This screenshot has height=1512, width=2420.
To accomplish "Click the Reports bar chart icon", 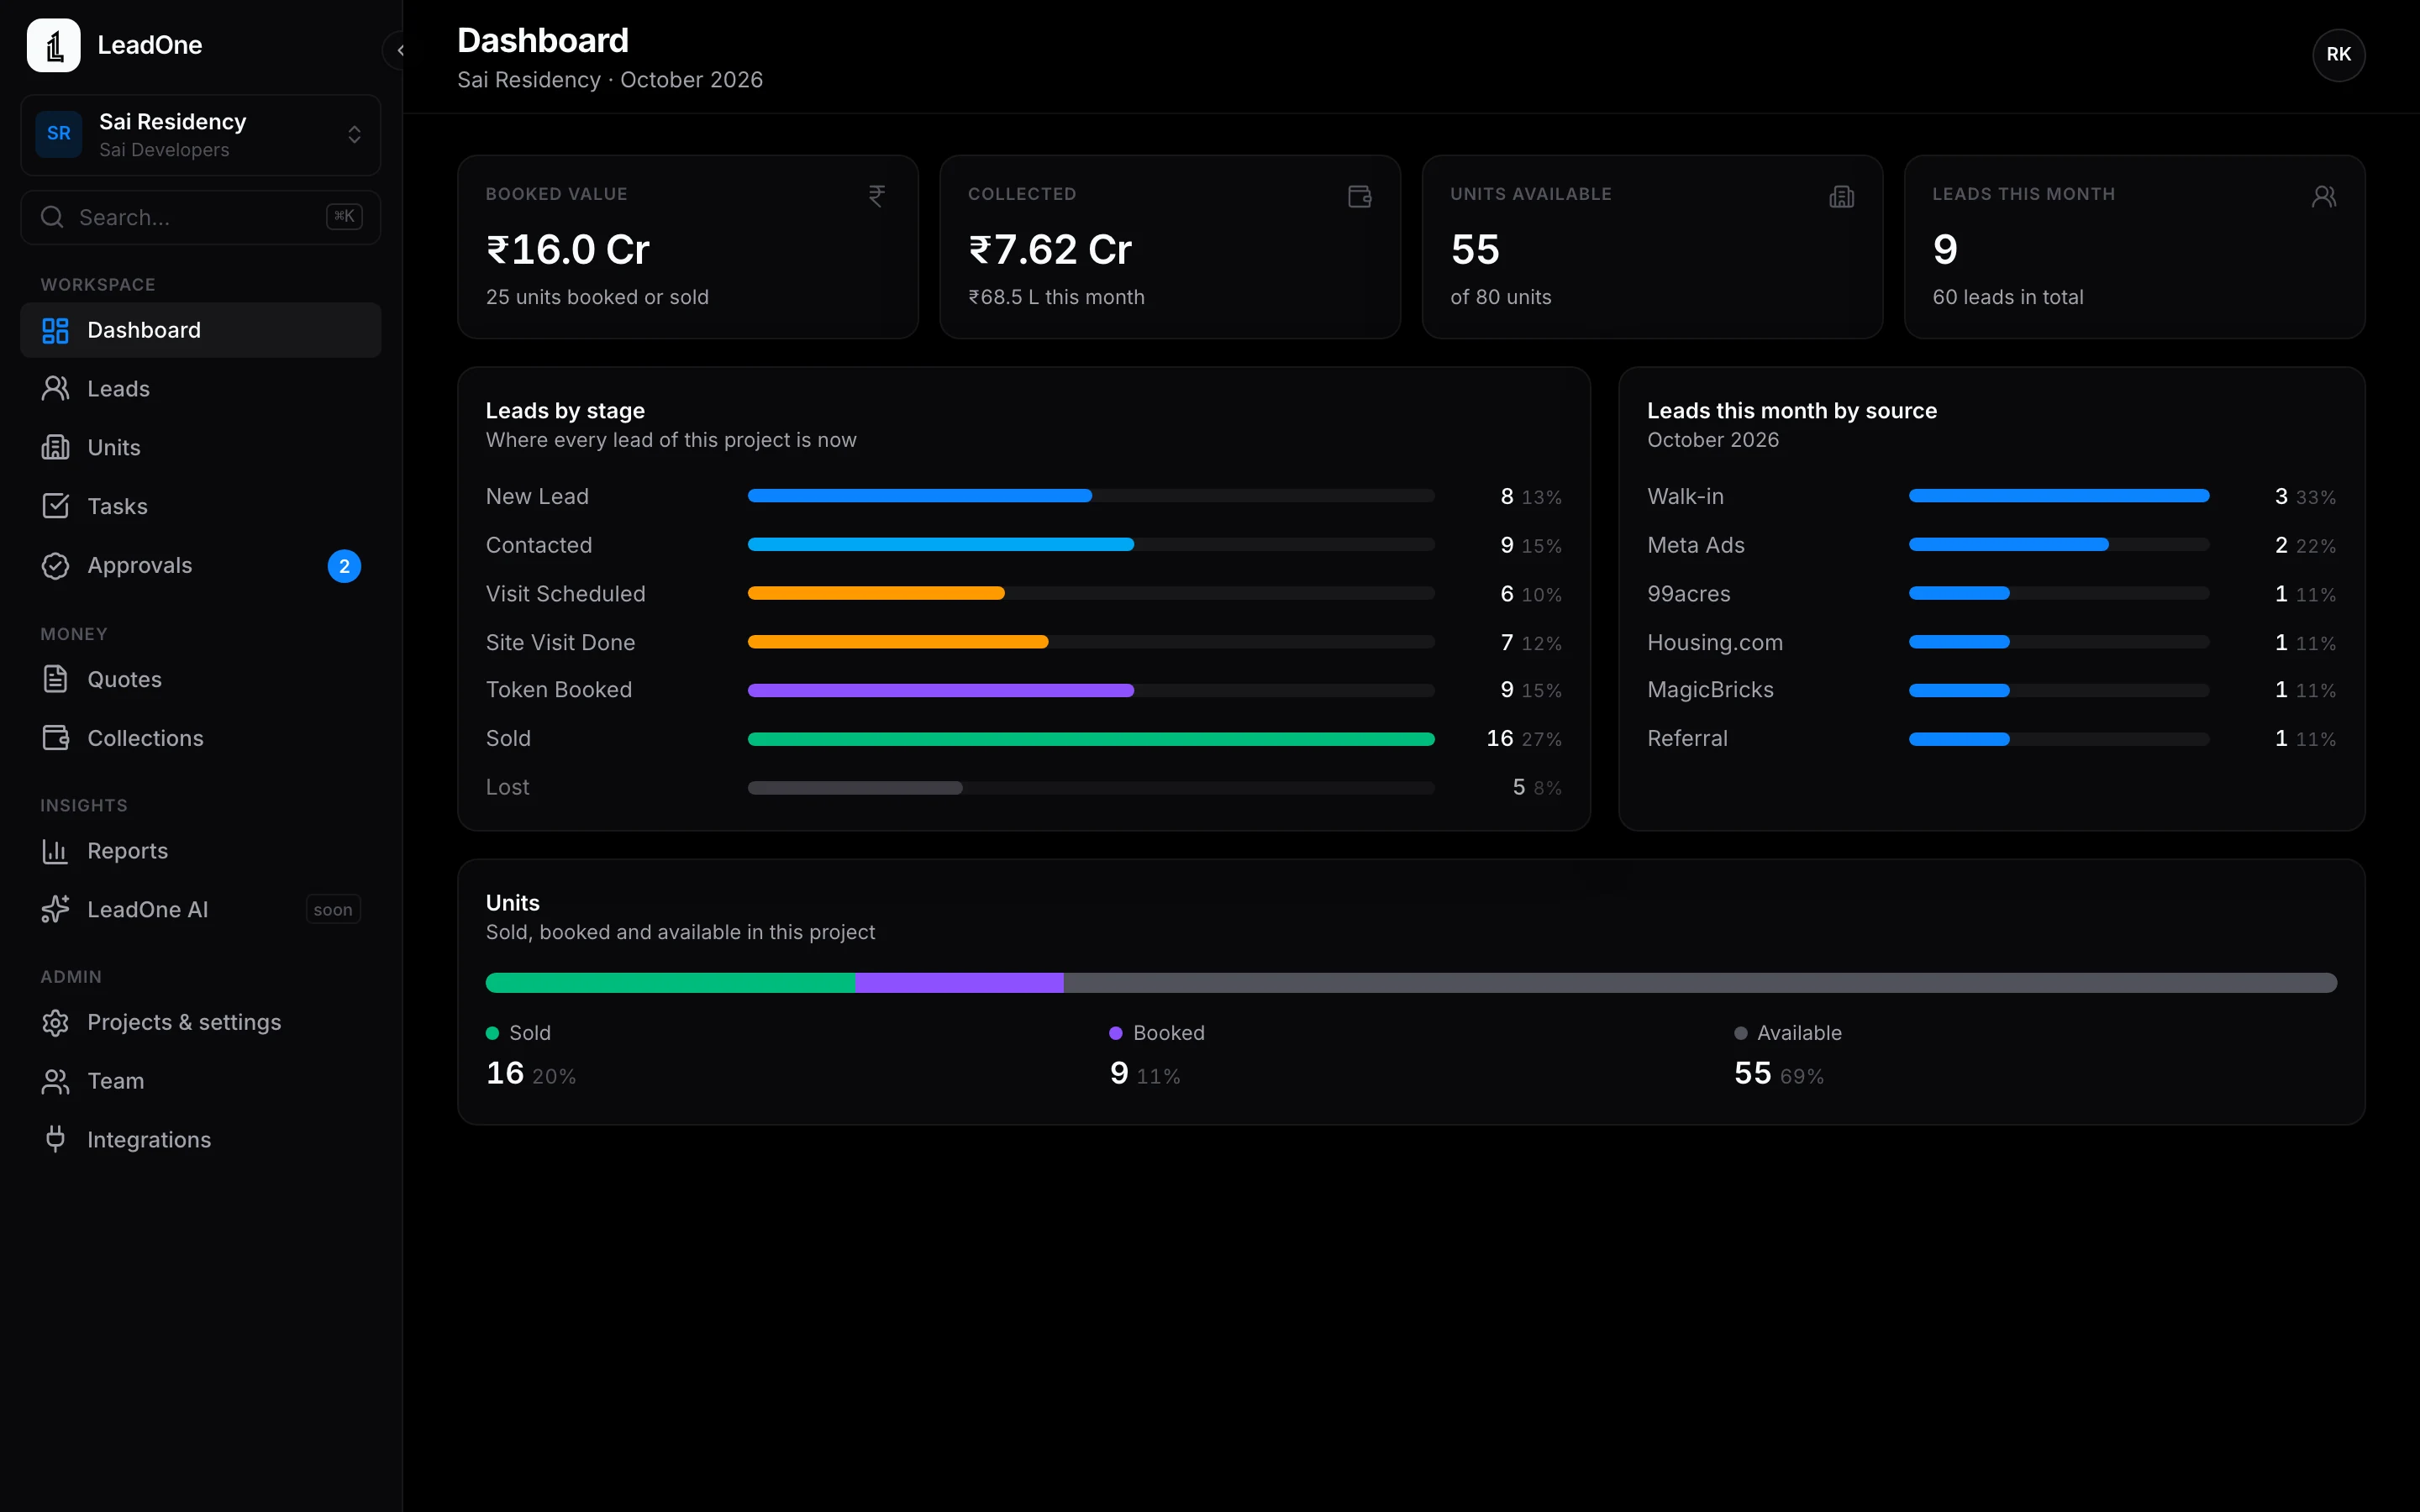I will coord(55,851).
